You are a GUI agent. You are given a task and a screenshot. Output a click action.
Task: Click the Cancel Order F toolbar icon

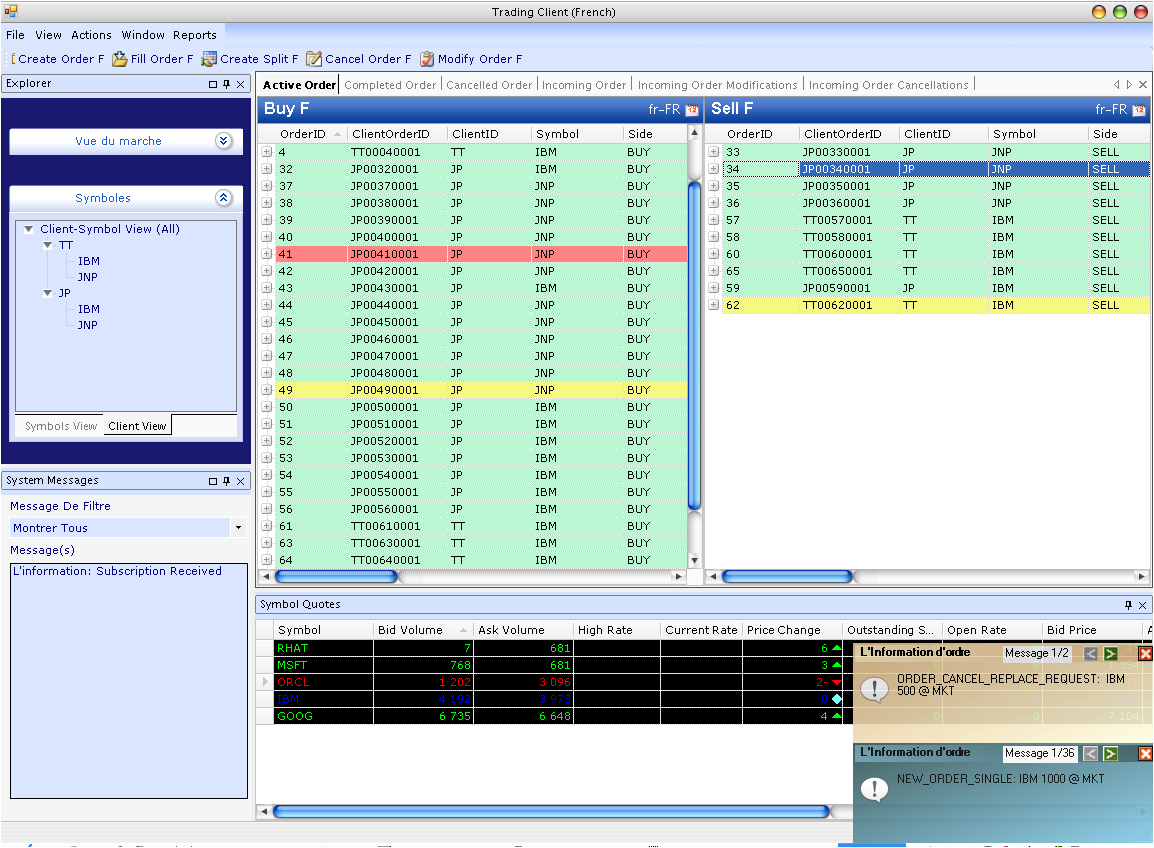tap(314, 59)
